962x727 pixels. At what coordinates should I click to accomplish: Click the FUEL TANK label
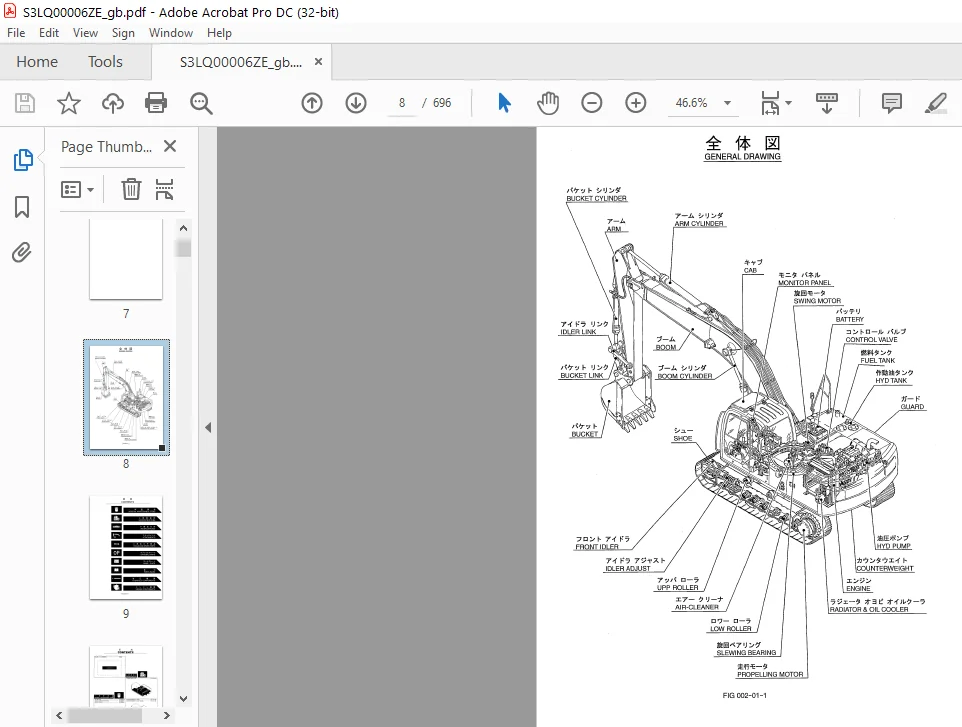(x=877, y=361)
